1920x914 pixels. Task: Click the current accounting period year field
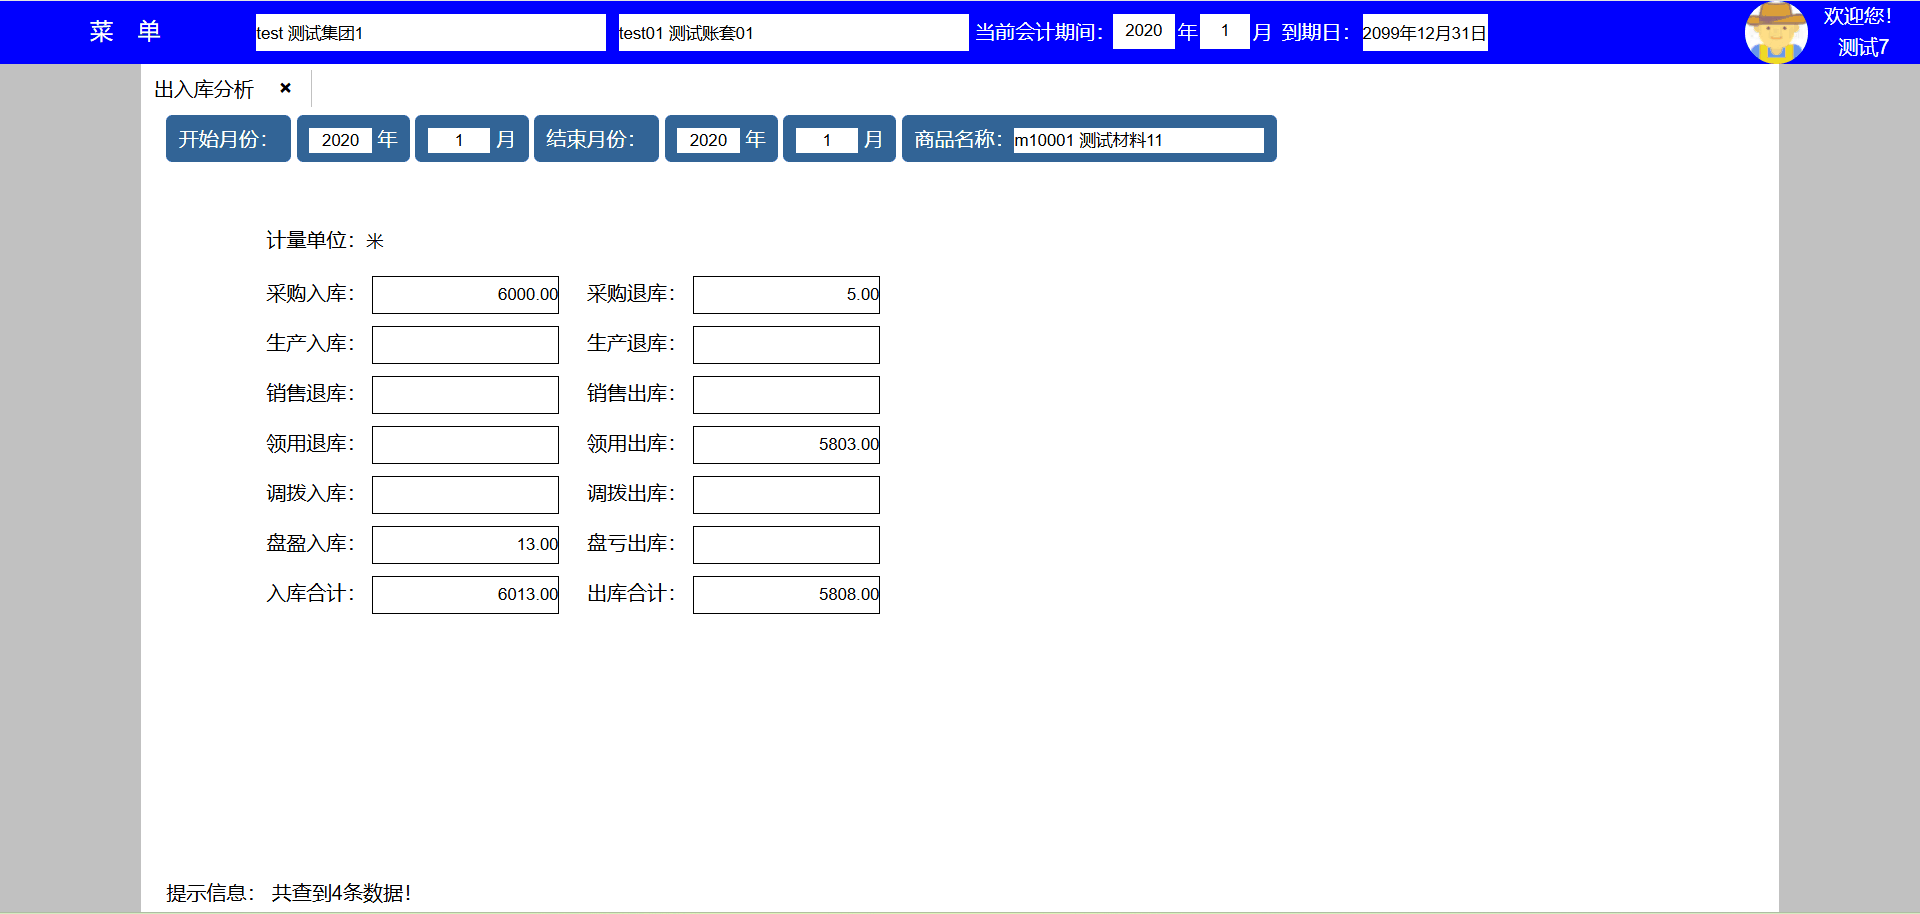(x=1143, y=31)
